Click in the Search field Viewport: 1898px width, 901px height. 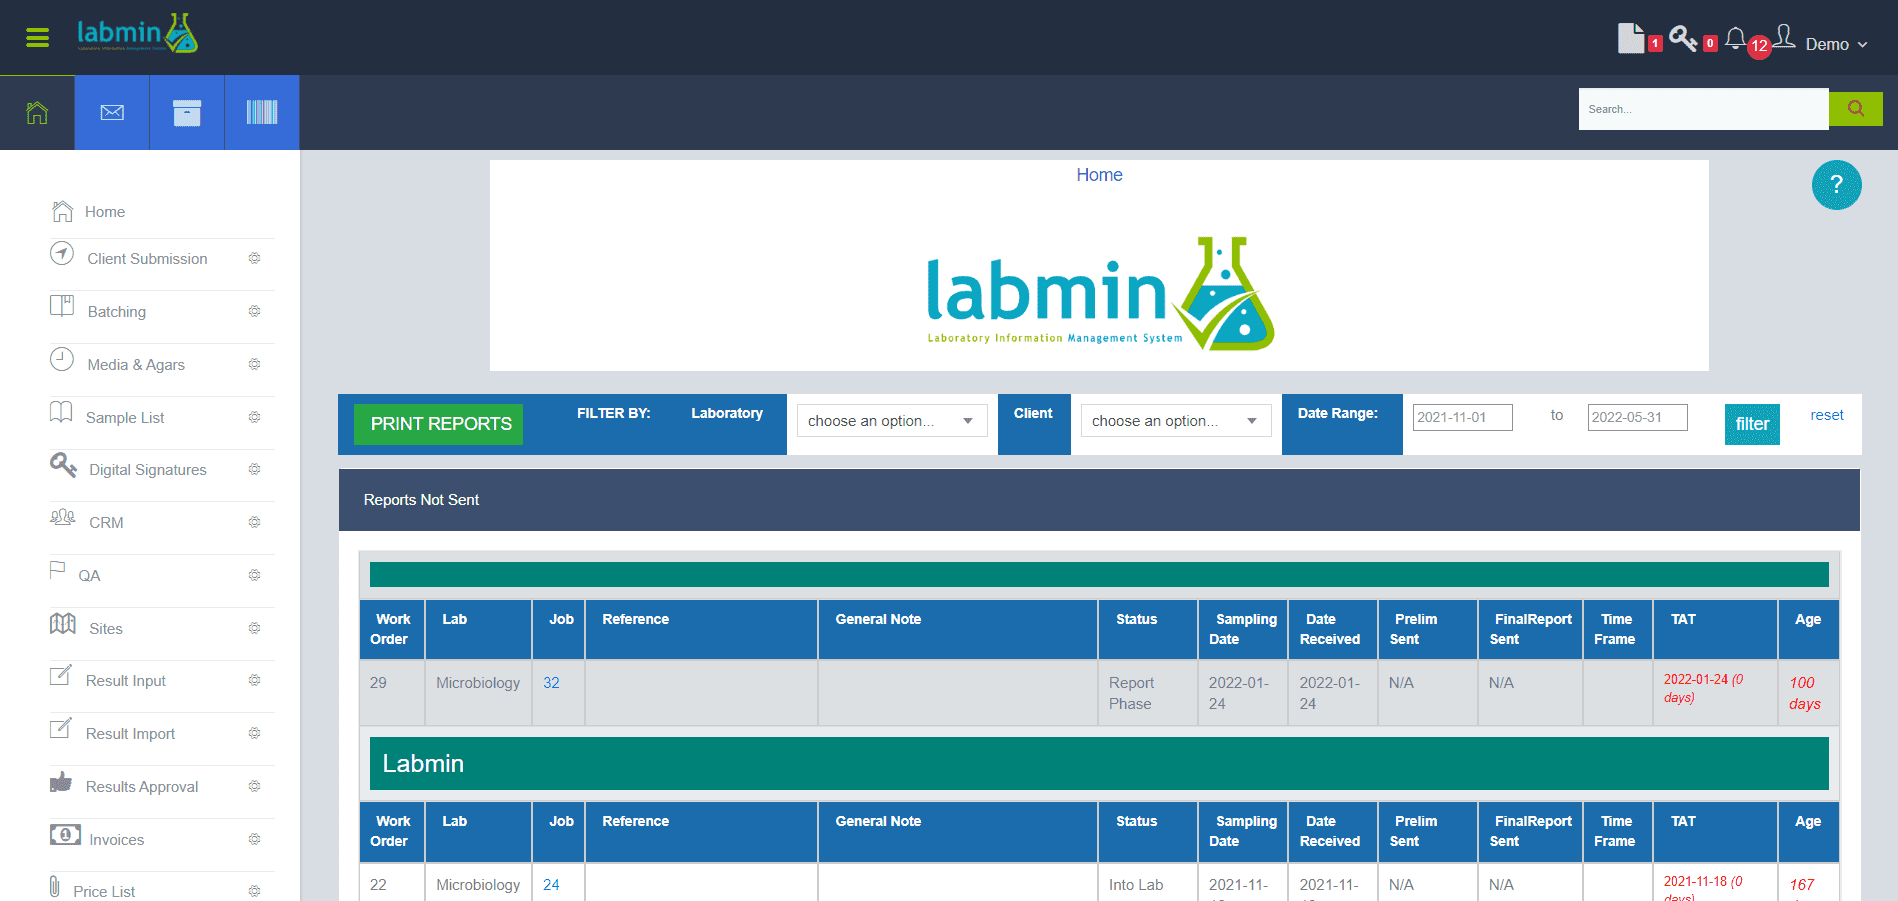point(1704,109)
